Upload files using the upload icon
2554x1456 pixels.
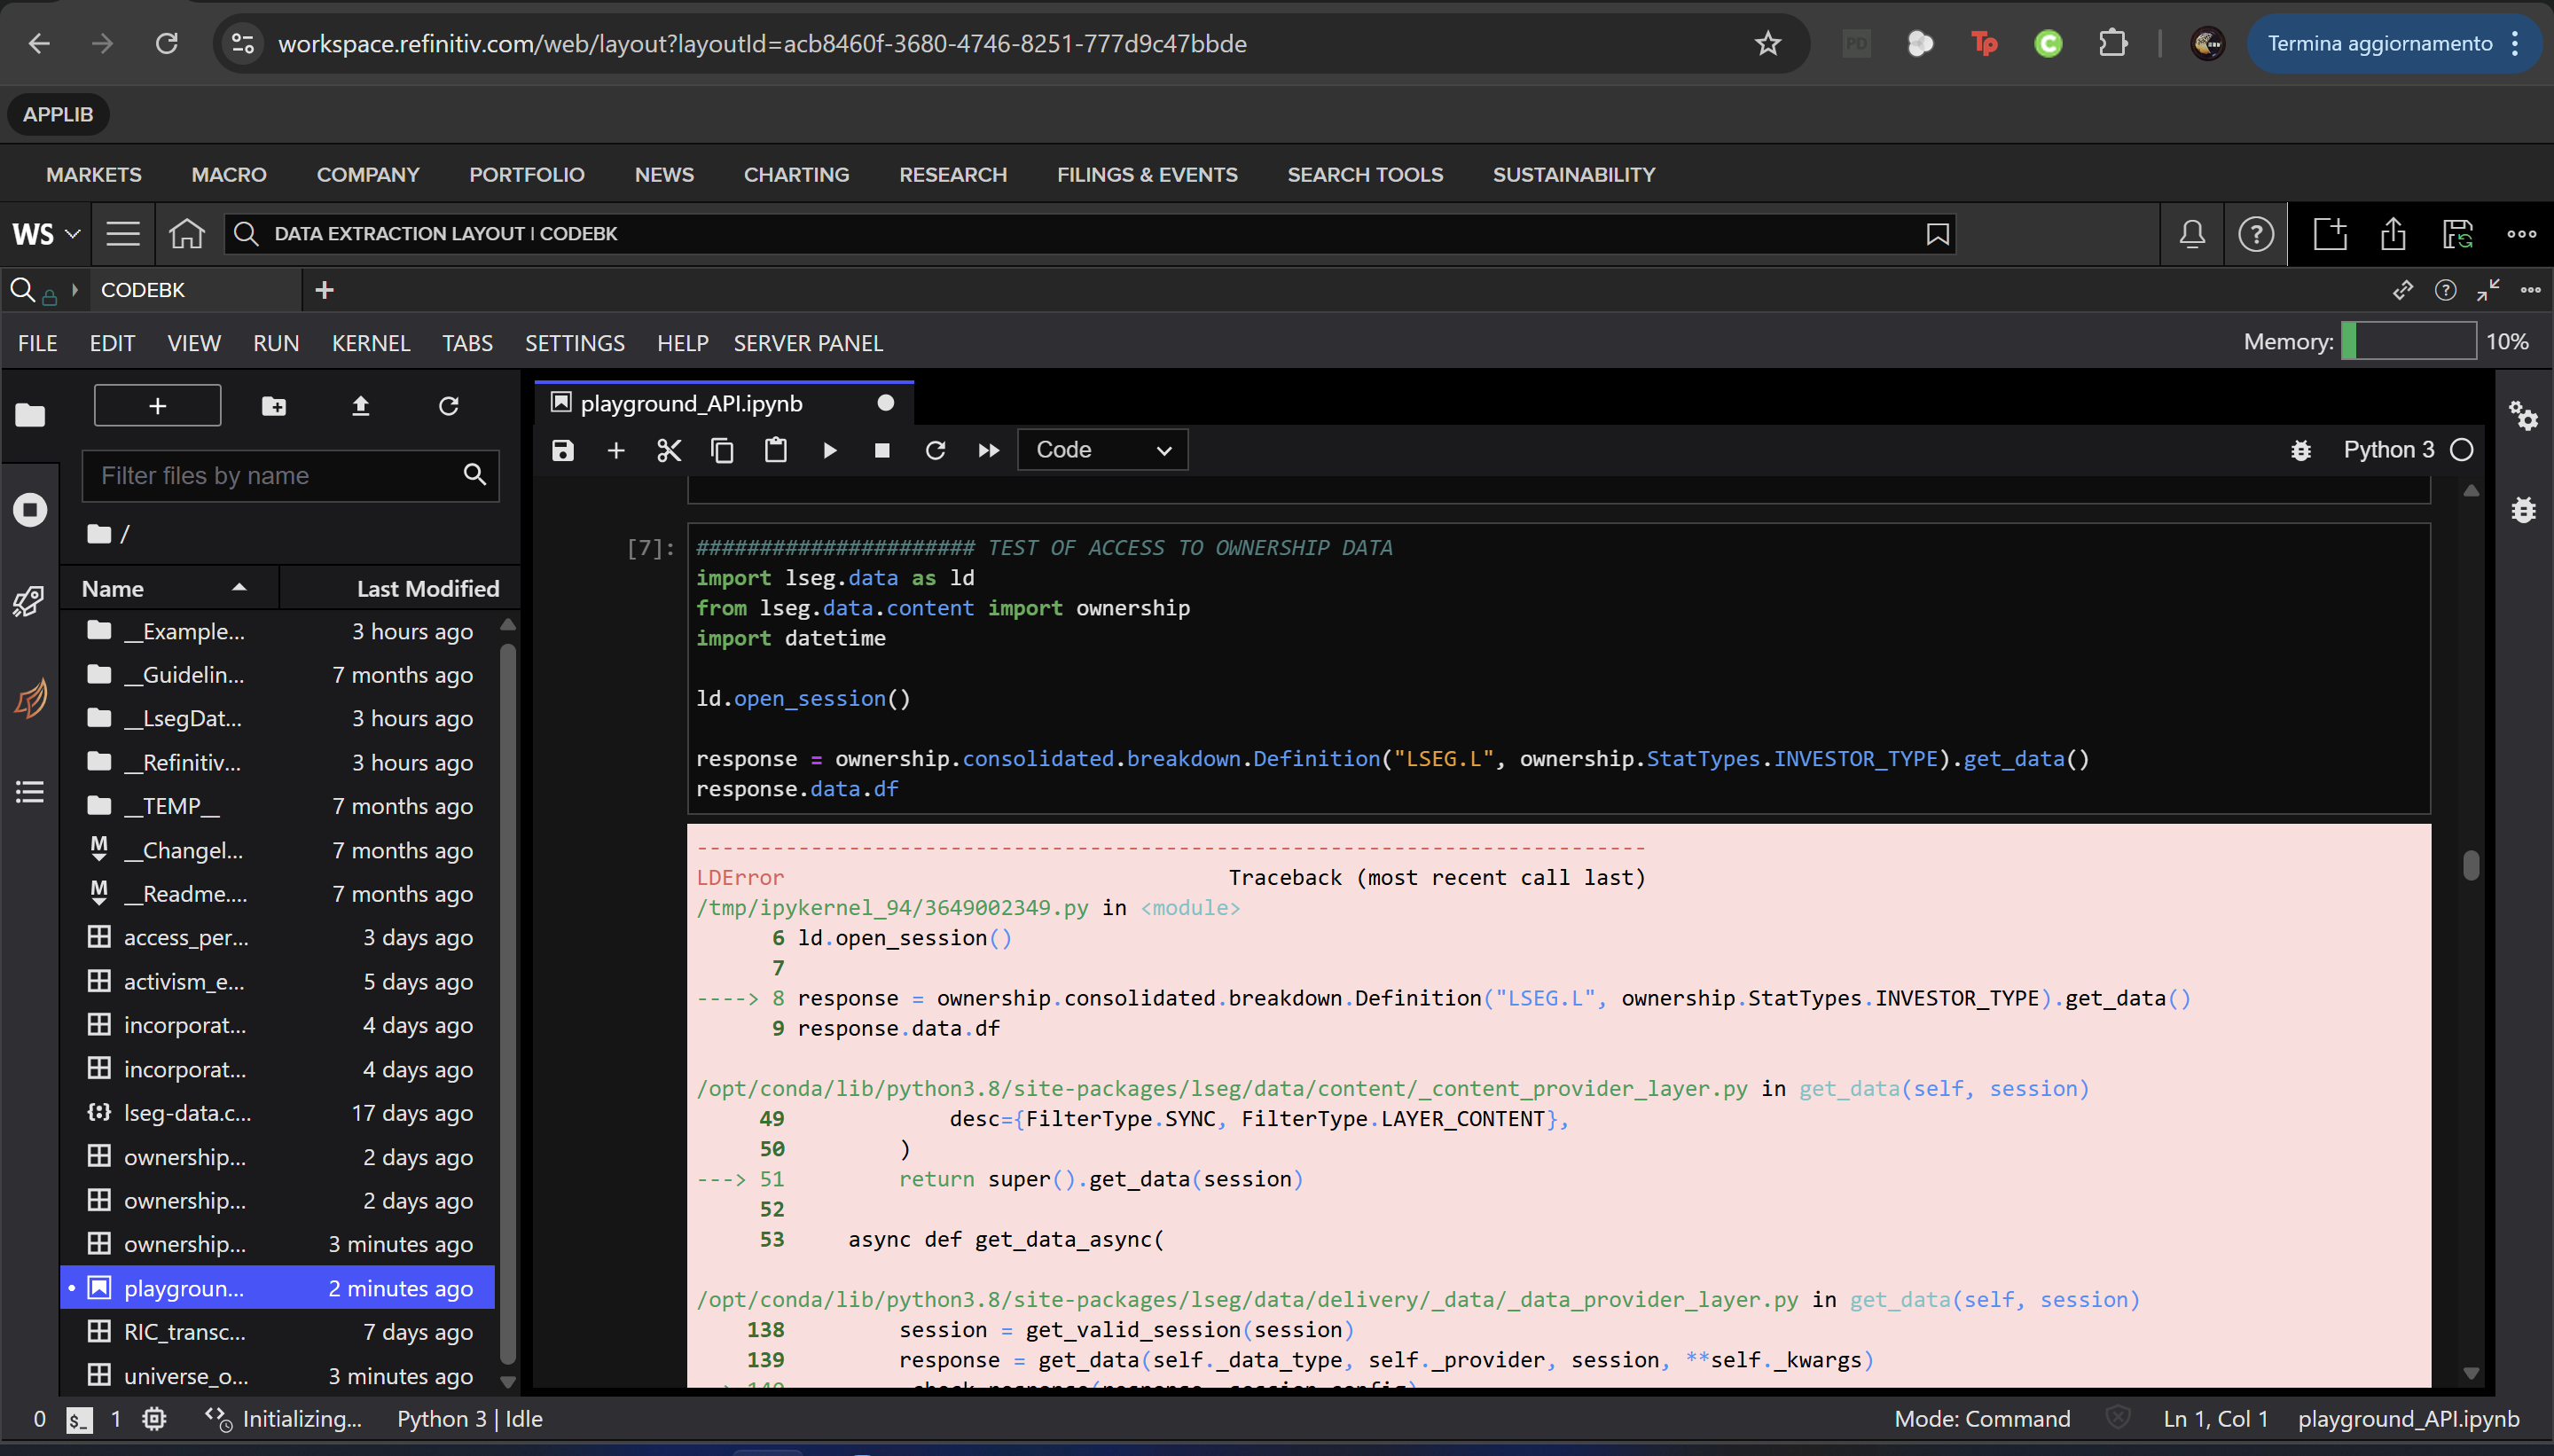tap(360, 406)
